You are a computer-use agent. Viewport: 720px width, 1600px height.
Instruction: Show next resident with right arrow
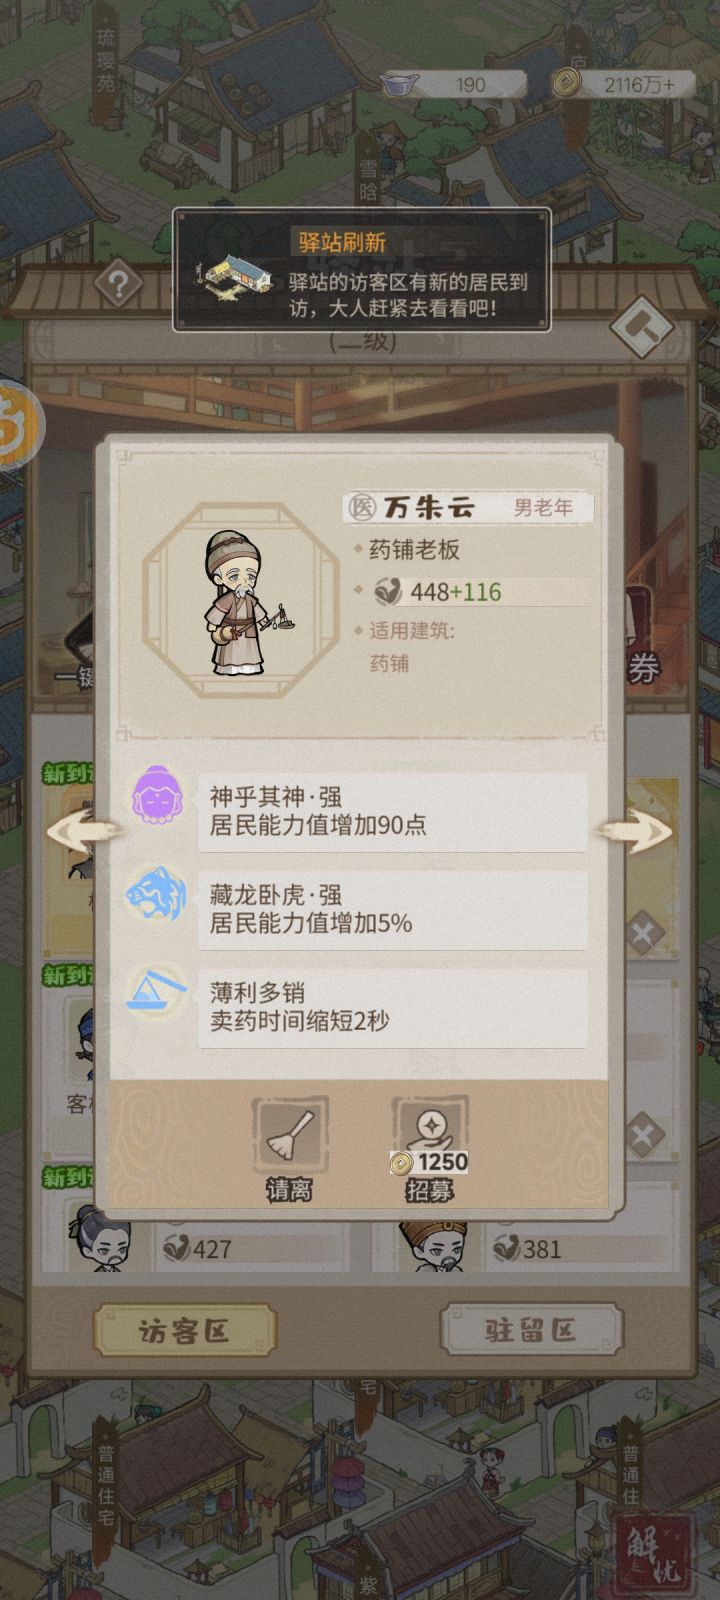point(636,832)
